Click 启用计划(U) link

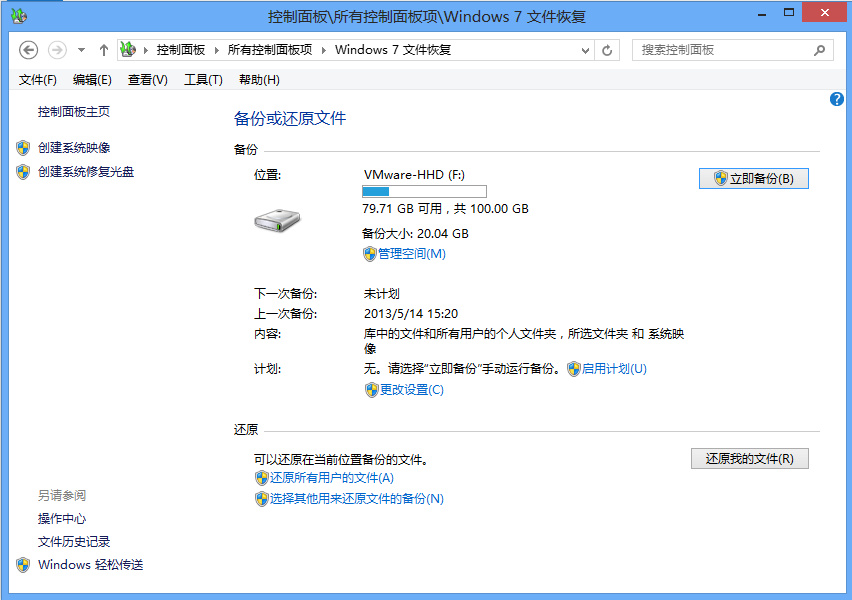click(614, 369)
